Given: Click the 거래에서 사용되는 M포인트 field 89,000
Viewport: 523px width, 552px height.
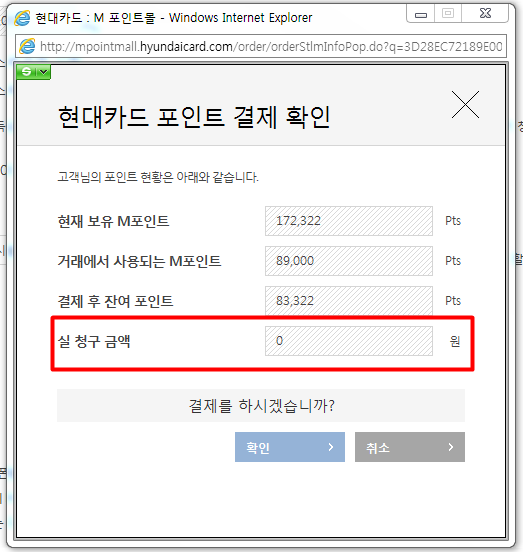Looking at the screenshot, I should point(349,261).
